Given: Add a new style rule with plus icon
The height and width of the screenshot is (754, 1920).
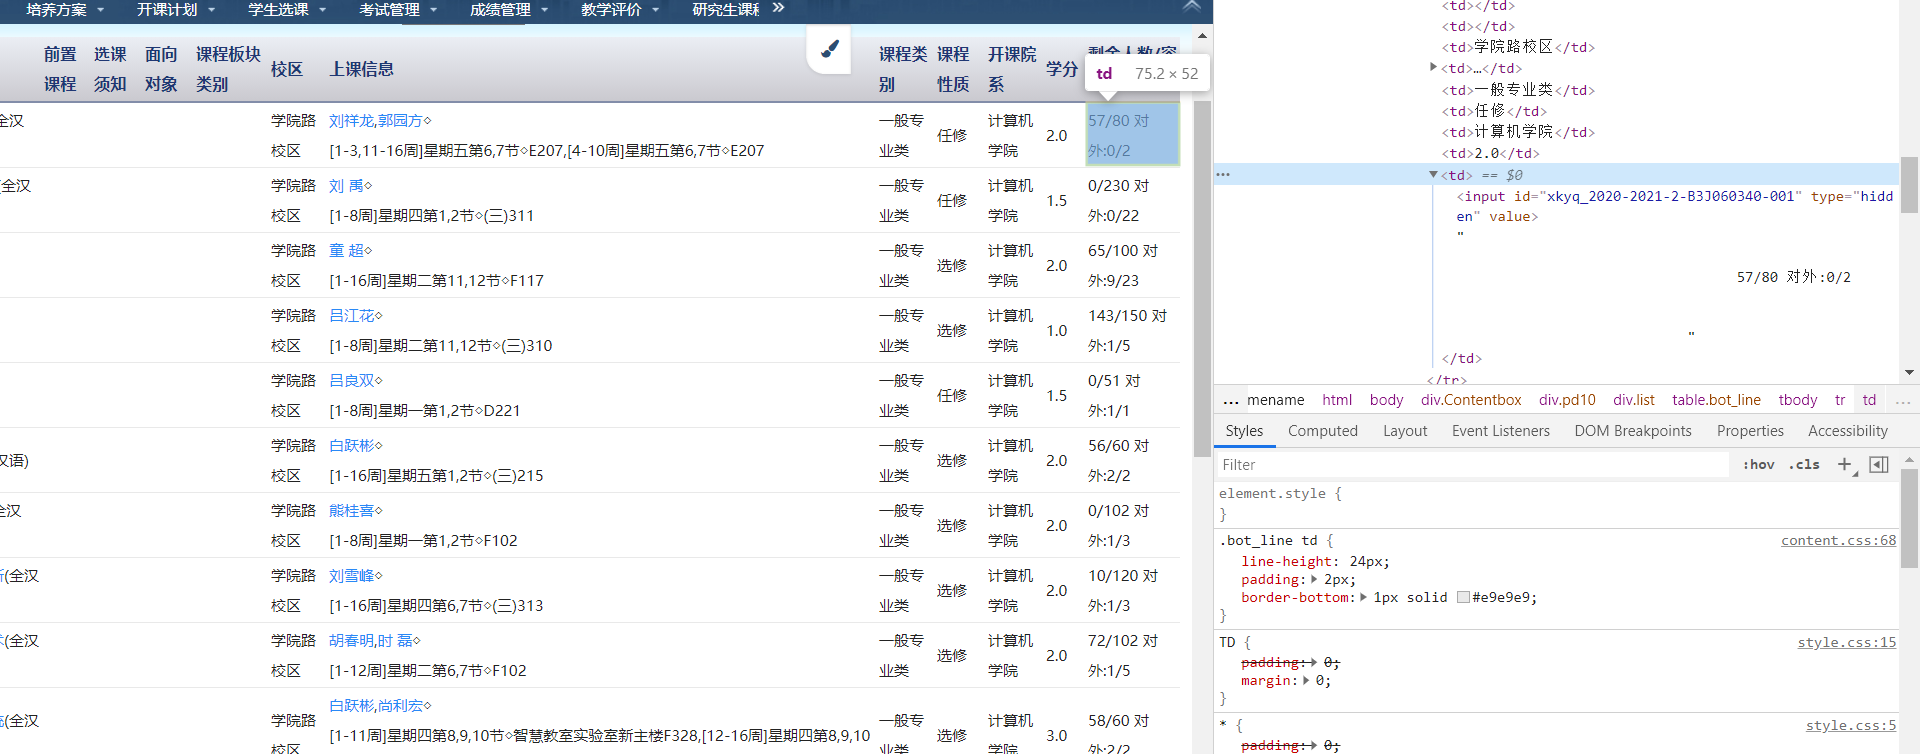Looking at the screenshot, I should [1845, 464].
